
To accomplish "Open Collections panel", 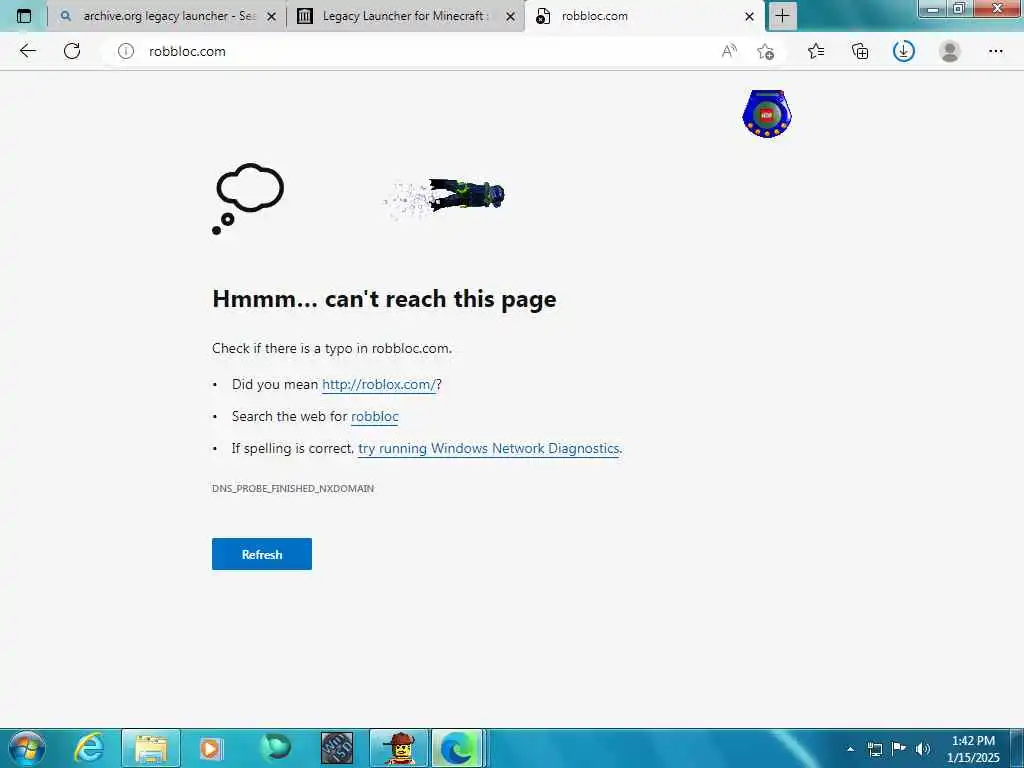I will pos(860,51).
